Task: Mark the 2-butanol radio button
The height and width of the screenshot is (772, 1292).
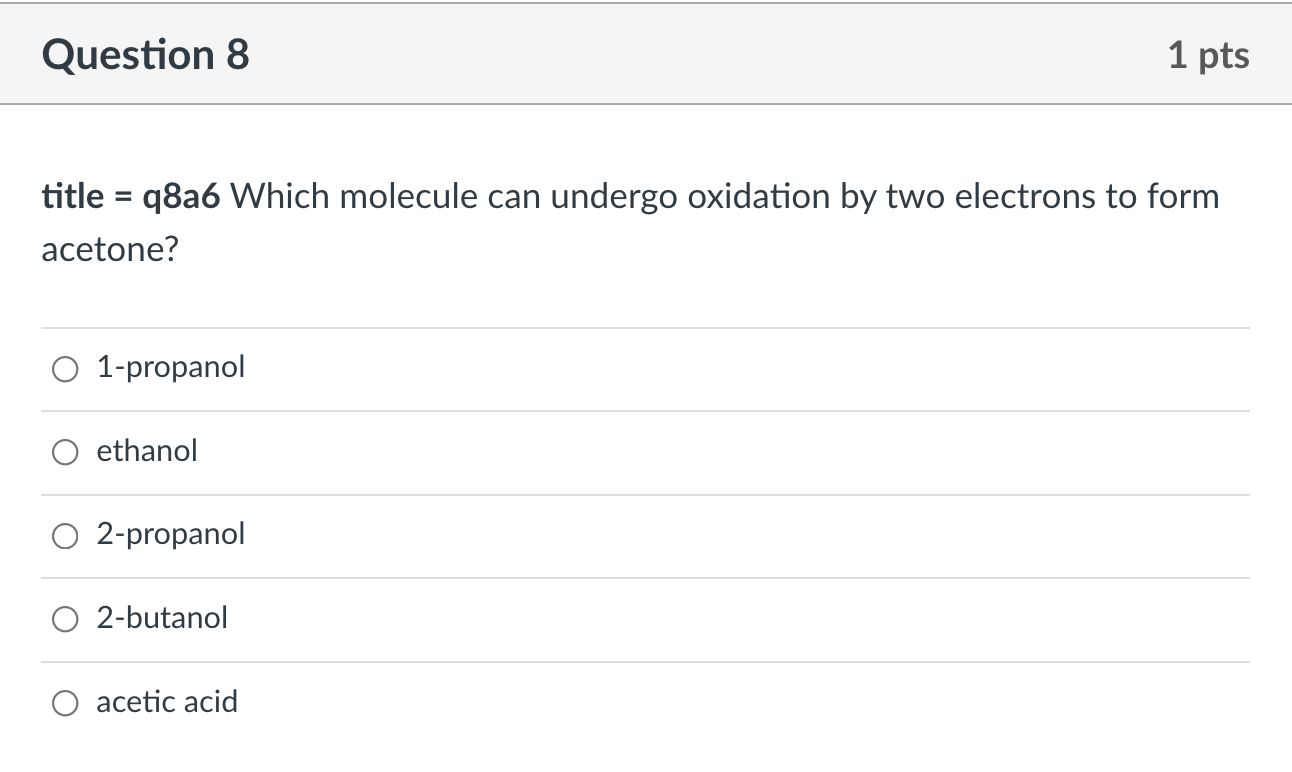Action: click(65, 620)
